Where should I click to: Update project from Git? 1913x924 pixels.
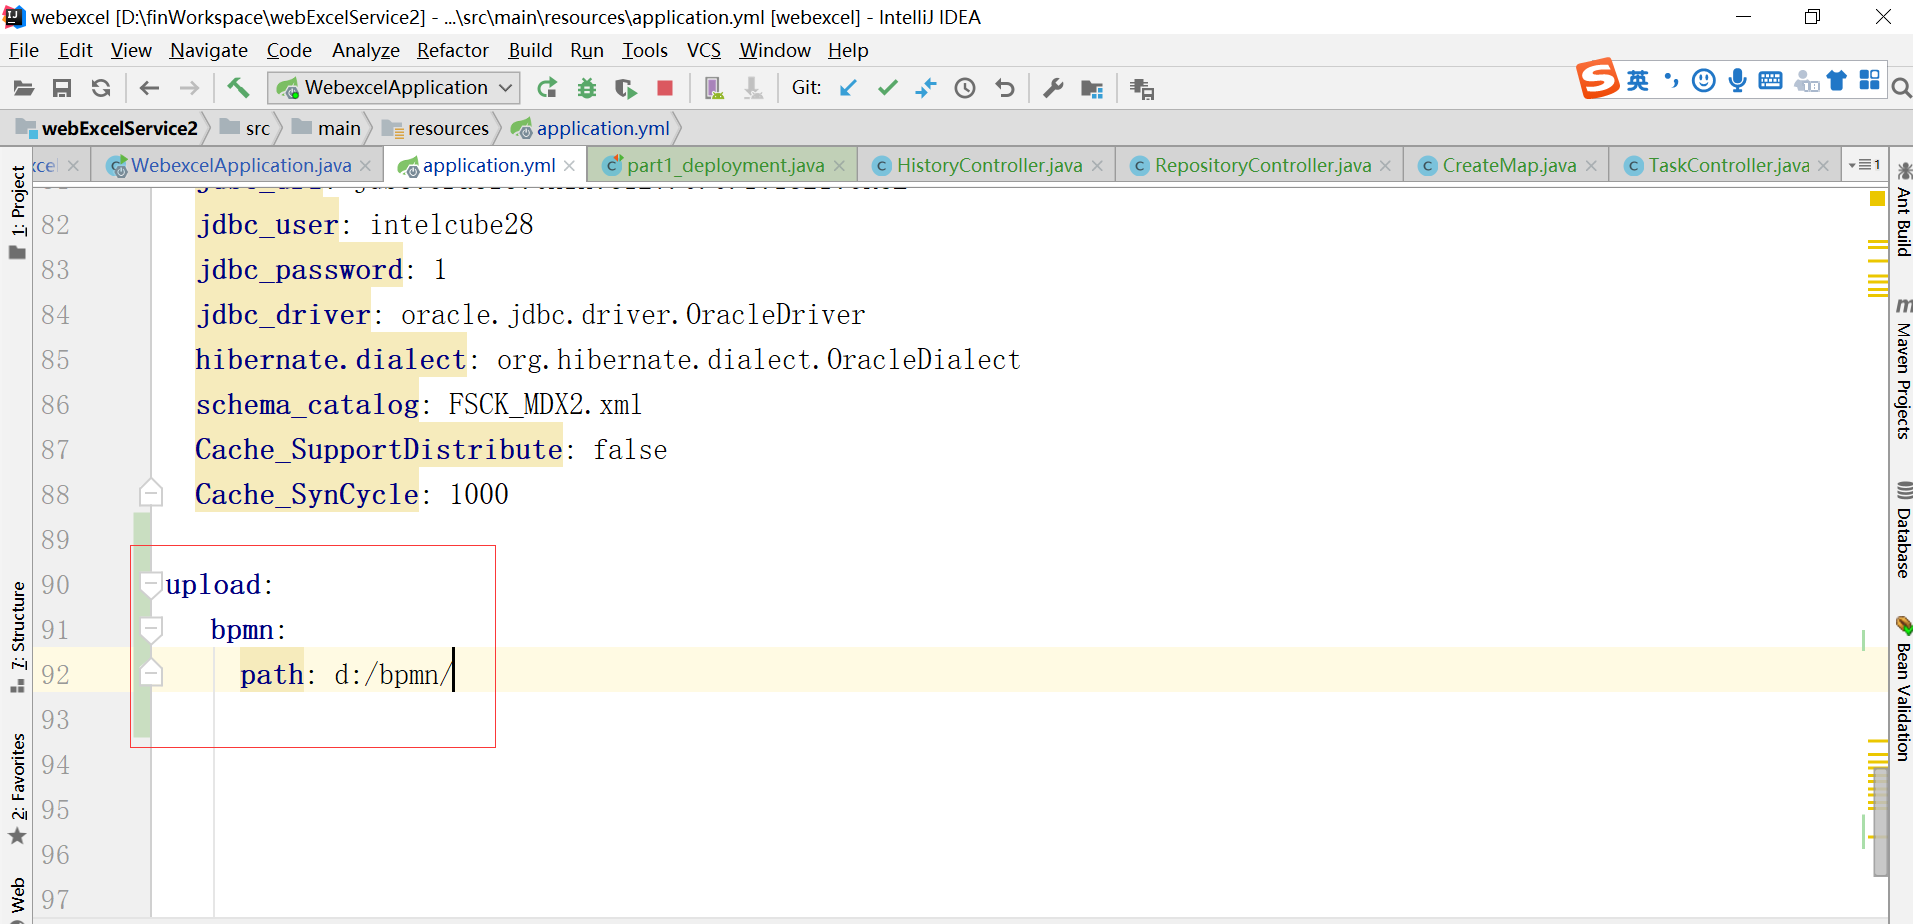click(848, 88)
